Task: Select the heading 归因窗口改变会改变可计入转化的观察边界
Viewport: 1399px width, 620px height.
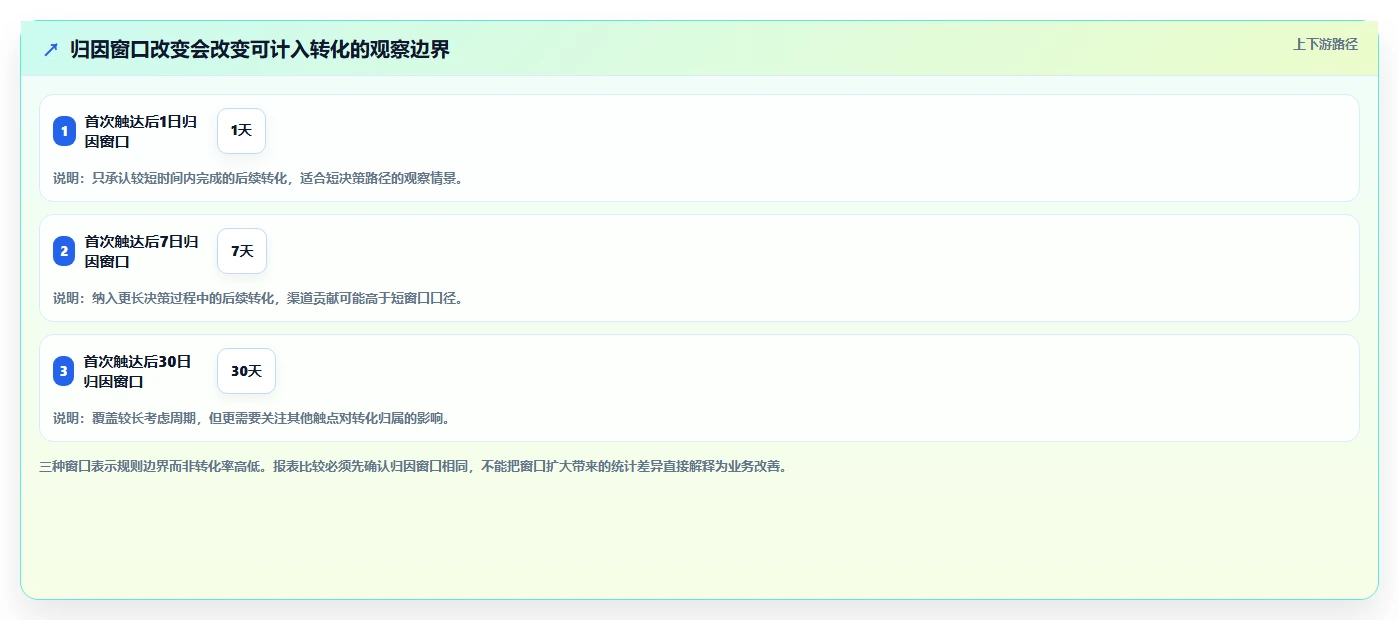Action: [x=260, y=49]
